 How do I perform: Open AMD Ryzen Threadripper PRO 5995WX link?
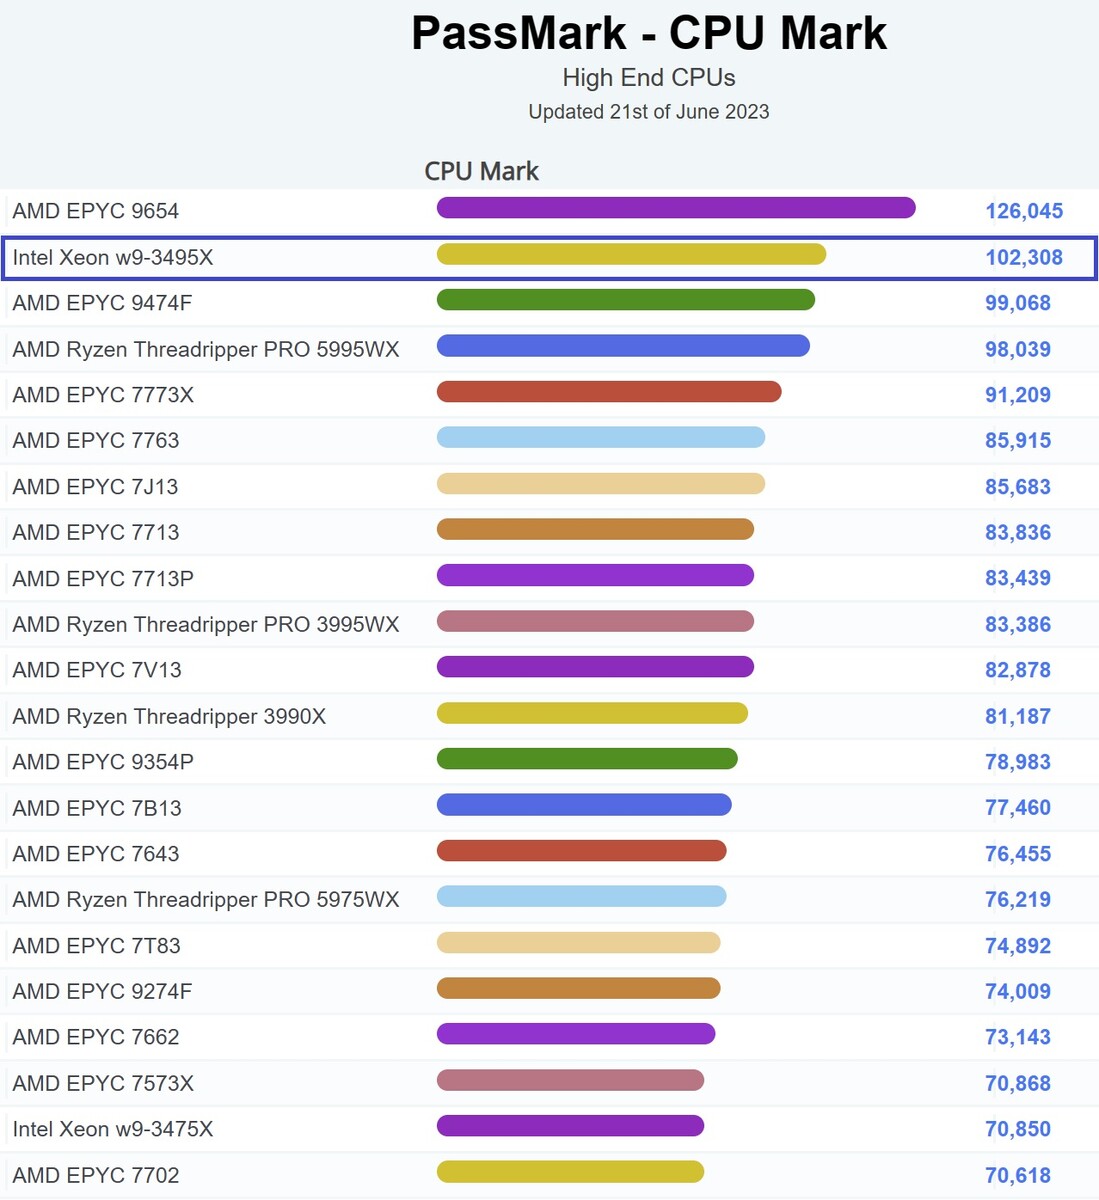tap(206, 349)
